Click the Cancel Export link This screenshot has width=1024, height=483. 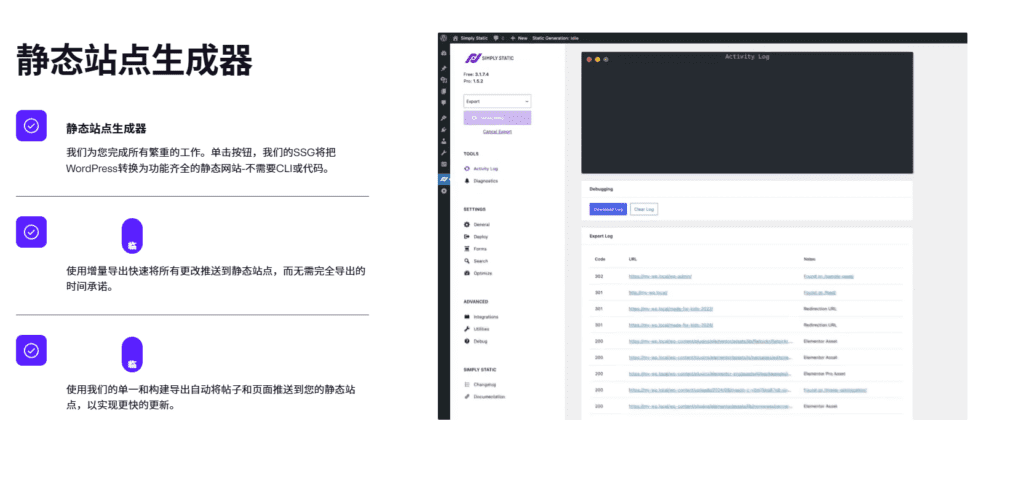(497, 132)
